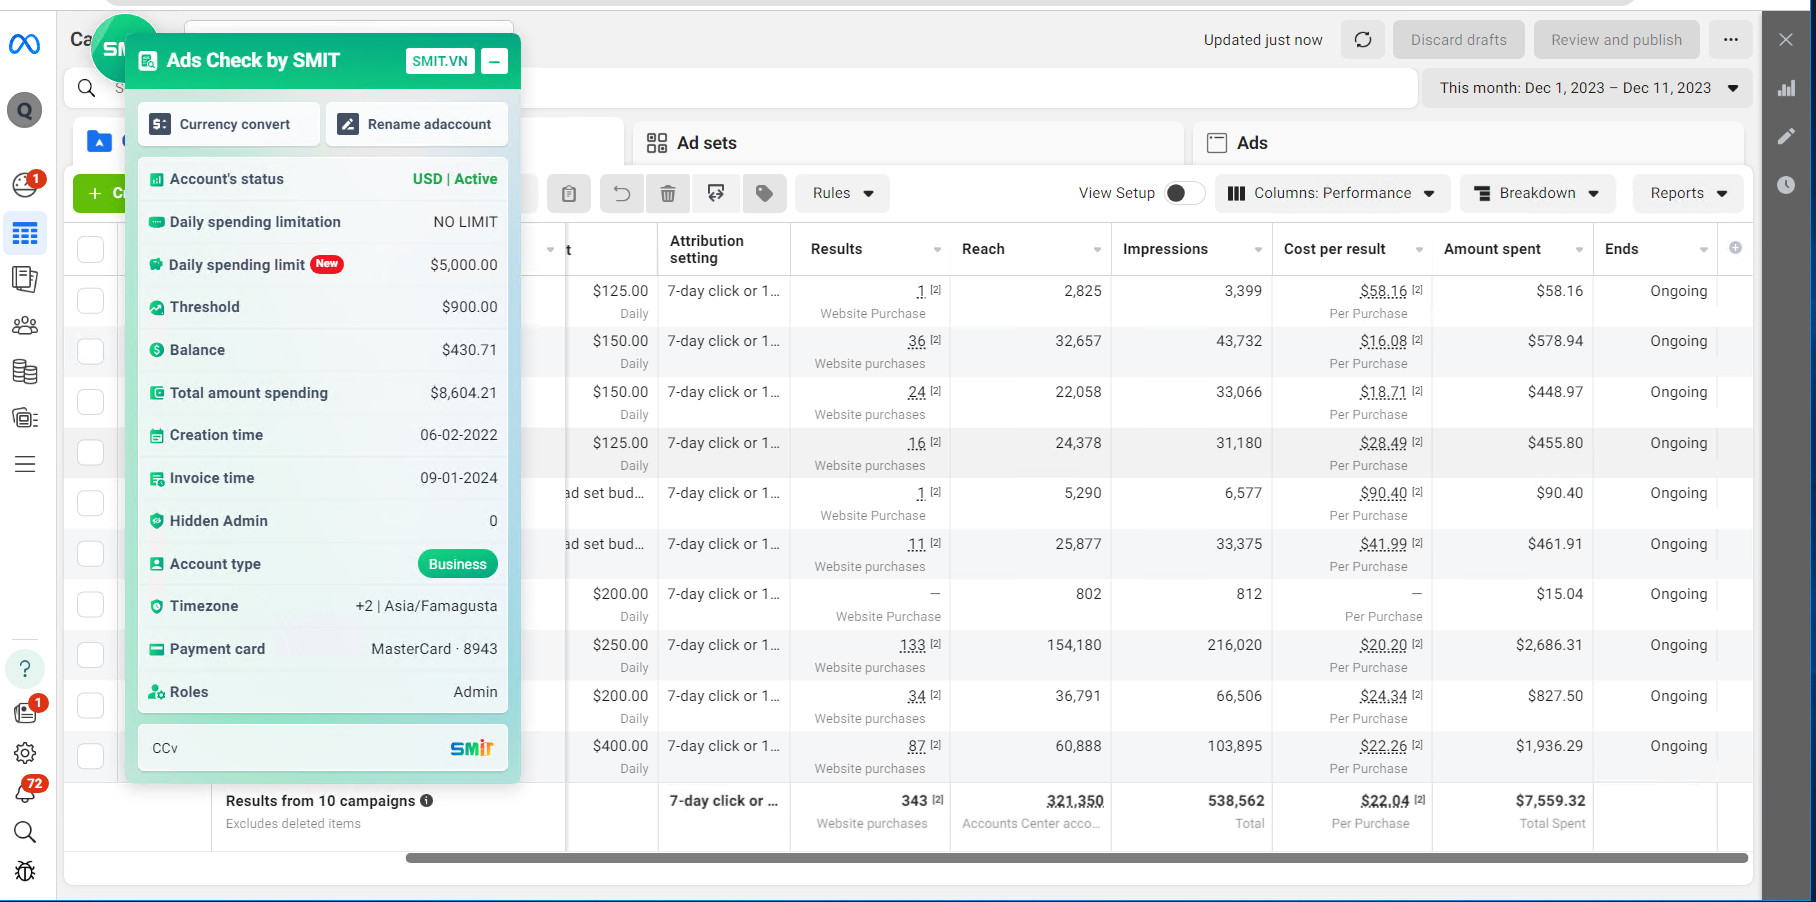Check the select-all header checkbox
1816x902 pixels.
(x=90, y=249)
